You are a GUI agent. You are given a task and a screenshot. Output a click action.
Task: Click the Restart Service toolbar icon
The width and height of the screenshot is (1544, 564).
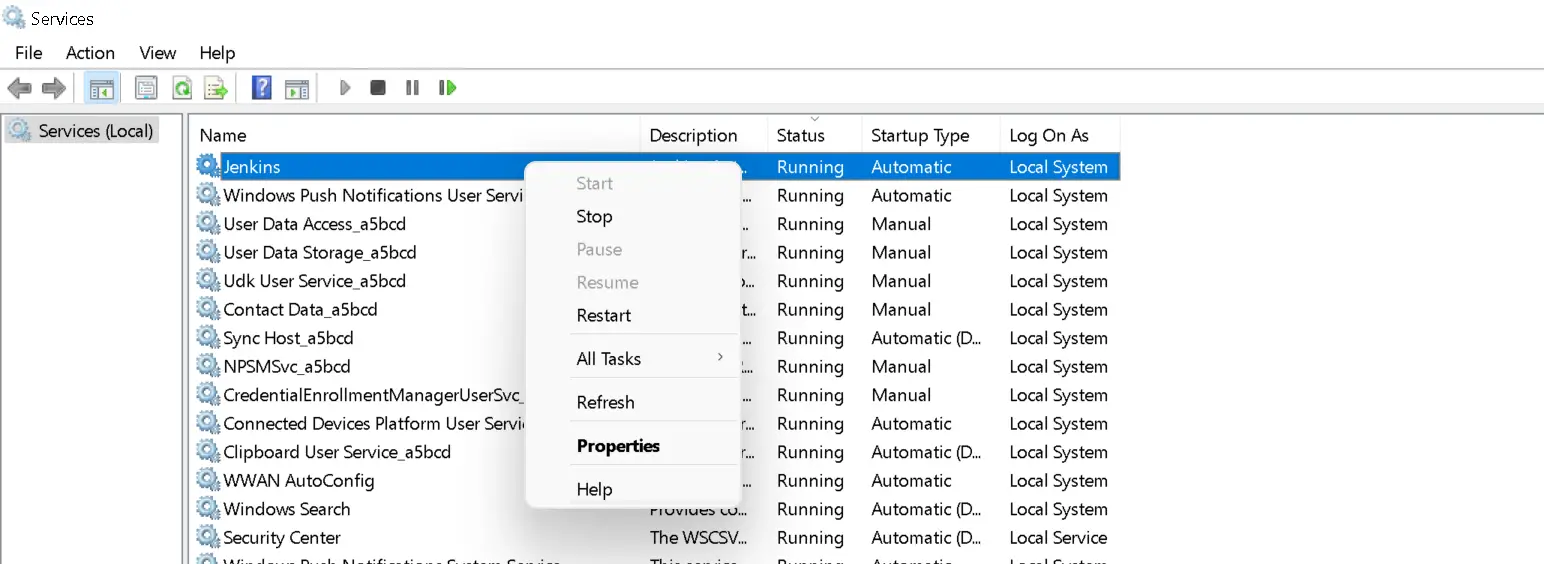[x=447, y=88]
